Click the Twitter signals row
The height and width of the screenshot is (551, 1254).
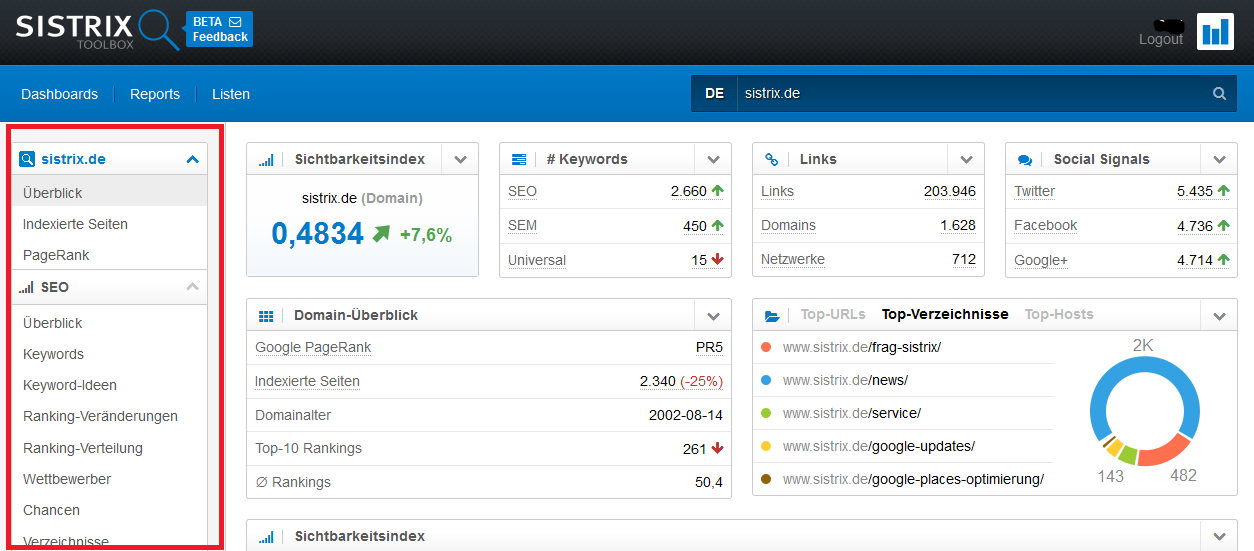(x=1121, y=191)
